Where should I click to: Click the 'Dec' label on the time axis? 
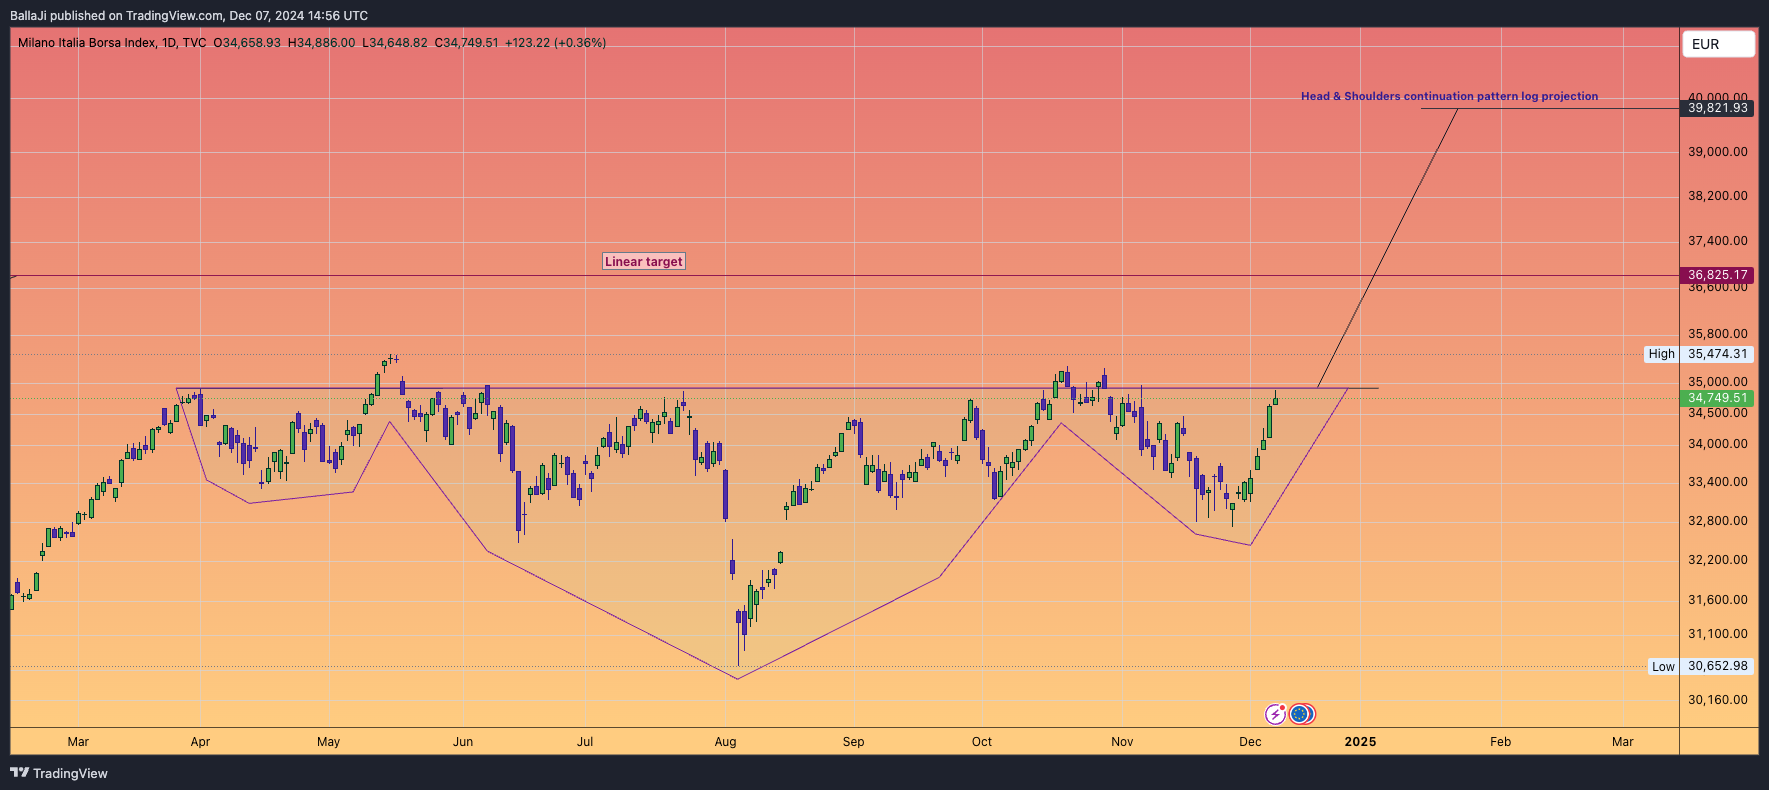pos(1250,742)
